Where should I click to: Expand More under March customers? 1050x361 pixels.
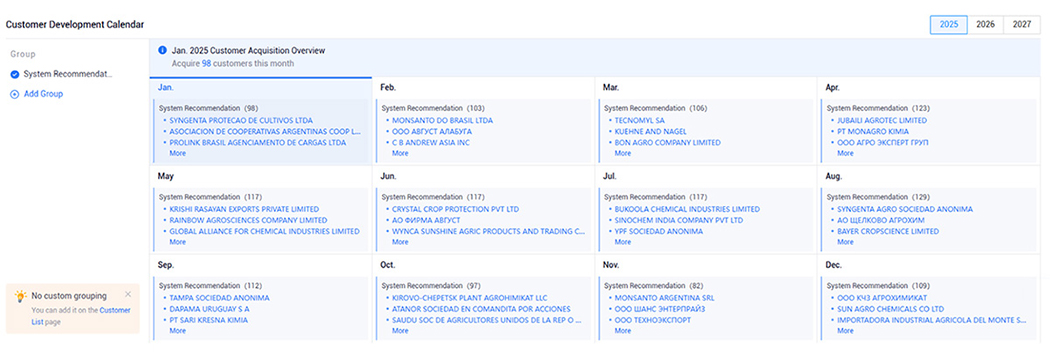point(623,153)
